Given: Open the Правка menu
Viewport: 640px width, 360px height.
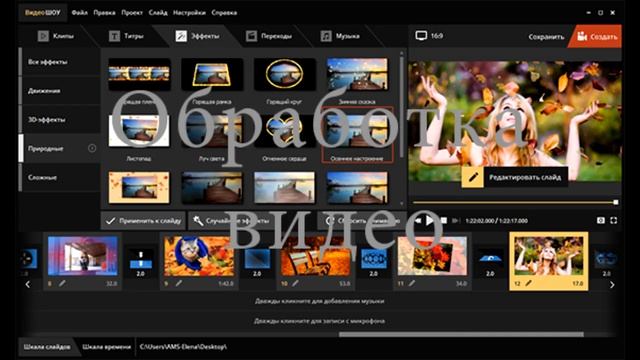Looking at the screenshot, I should (x=104, y=13).
